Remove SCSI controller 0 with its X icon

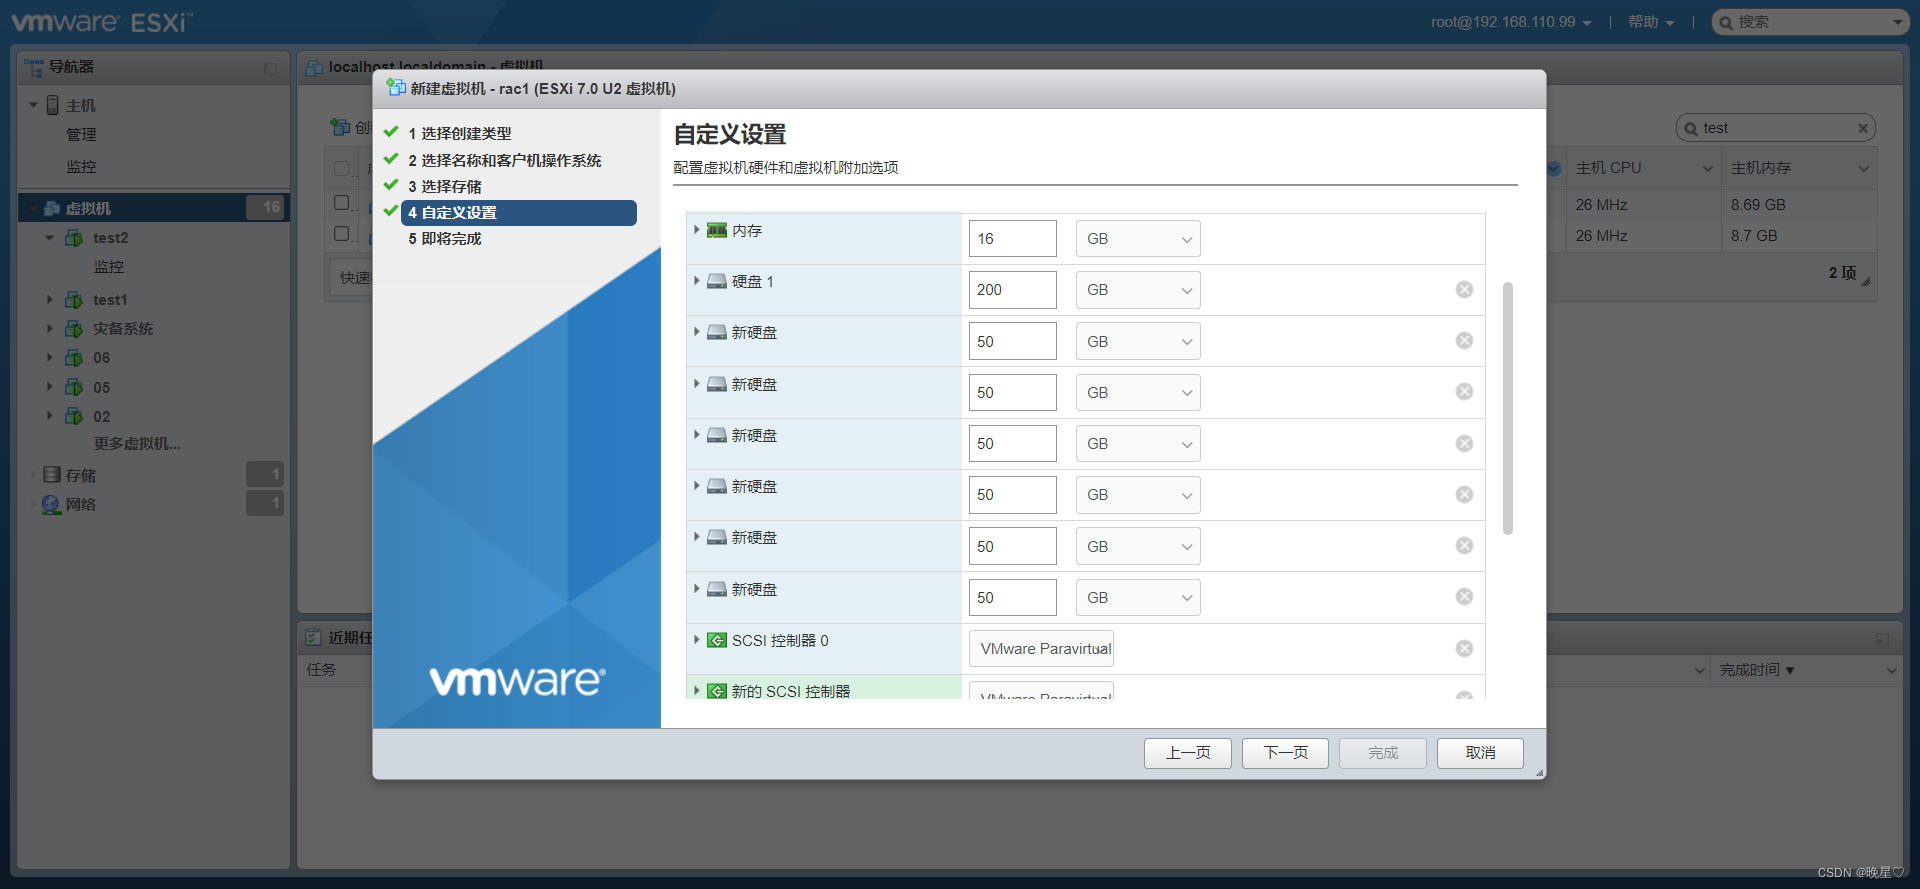click(1464, 649)
